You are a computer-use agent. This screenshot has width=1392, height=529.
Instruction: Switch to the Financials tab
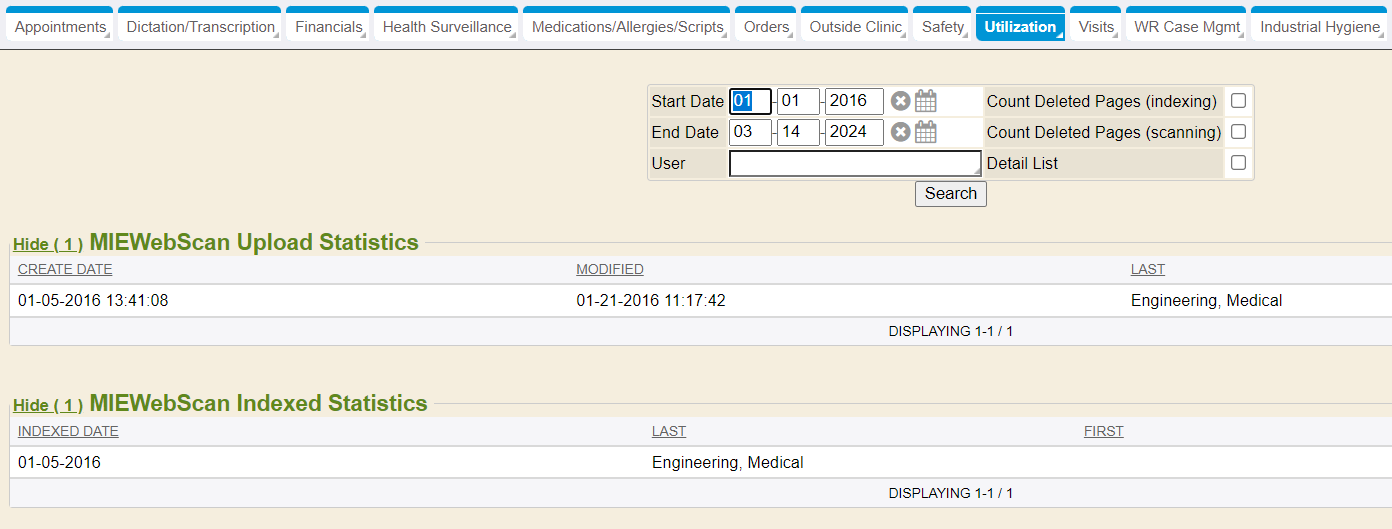click(x=328, y=27)
